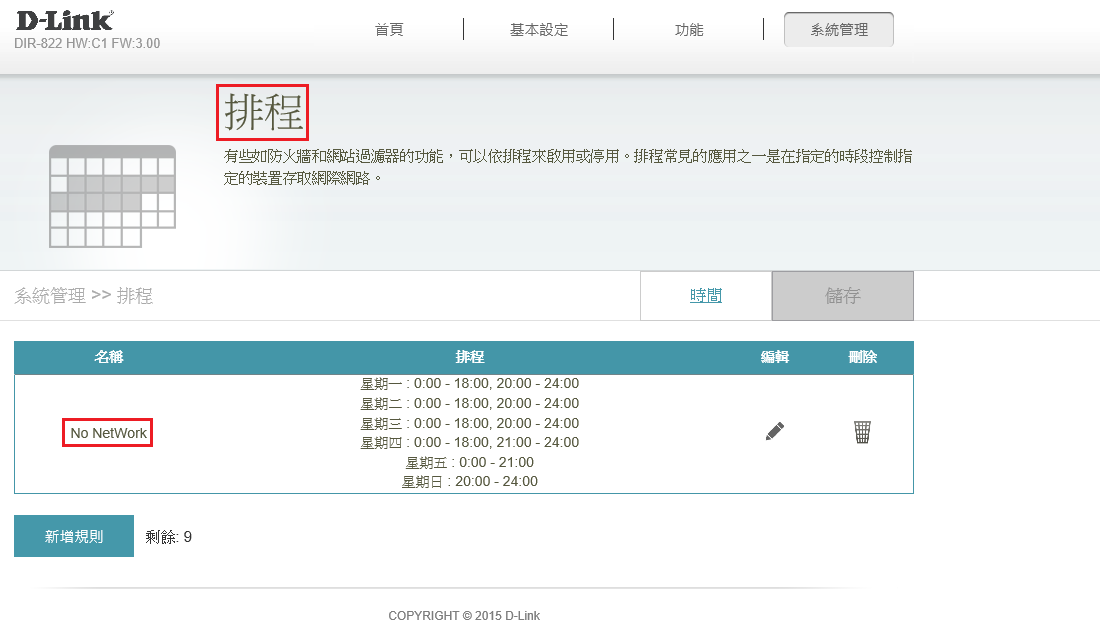The image size is (1100, 628).
Task: Click the calendar schedule icon
Action: tap(112, 196)
